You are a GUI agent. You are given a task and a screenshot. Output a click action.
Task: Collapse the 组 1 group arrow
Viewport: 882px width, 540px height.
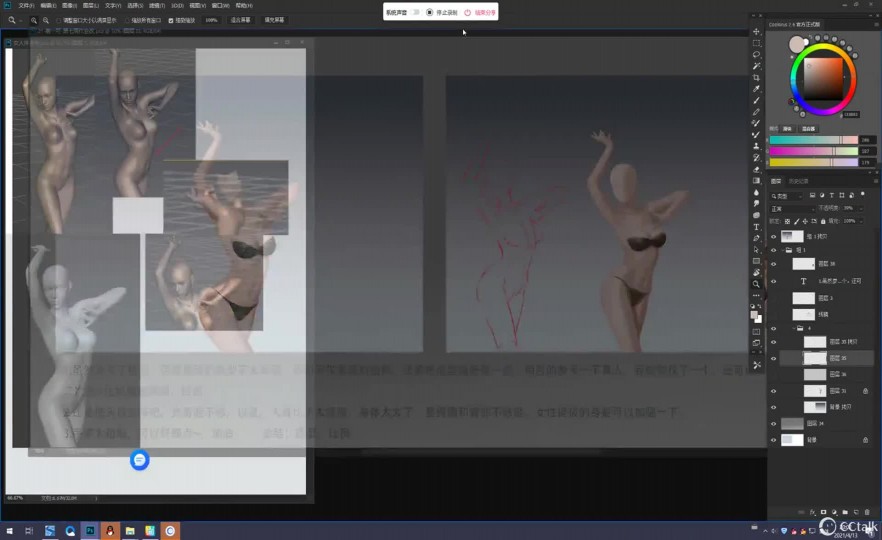pyautogui.click(x=782, y=250)
